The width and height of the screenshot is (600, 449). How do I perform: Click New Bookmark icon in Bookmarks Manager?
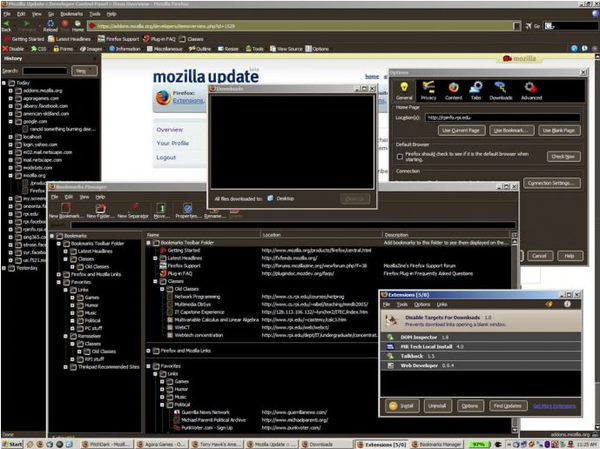(66, 211)
